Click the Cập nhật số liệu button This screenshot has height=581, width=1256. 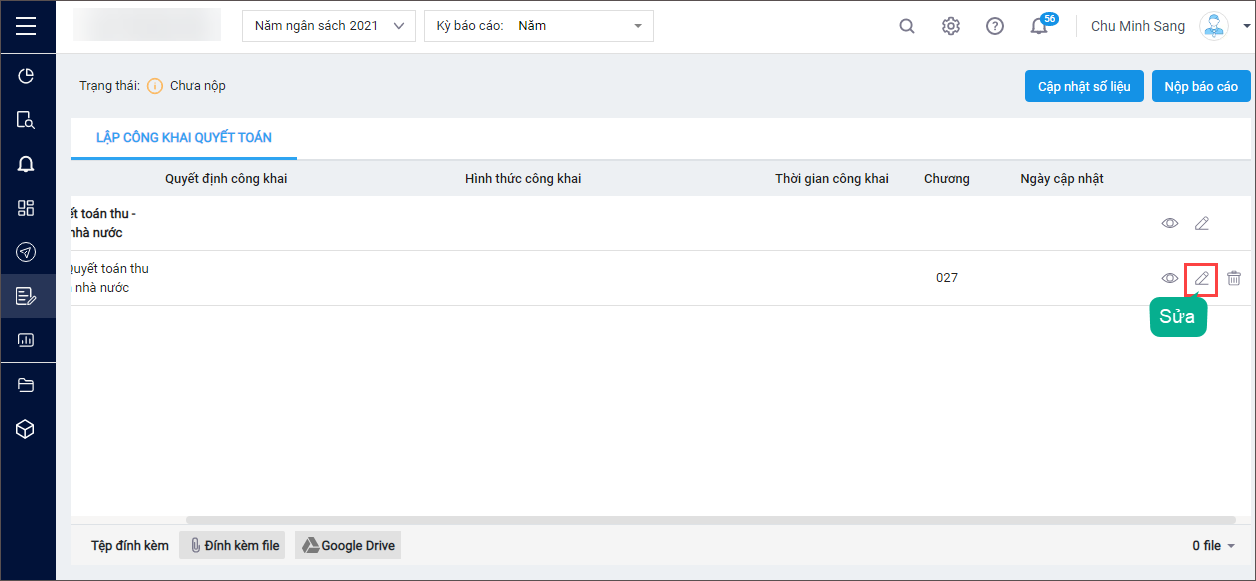click(x=1084, y=86)
